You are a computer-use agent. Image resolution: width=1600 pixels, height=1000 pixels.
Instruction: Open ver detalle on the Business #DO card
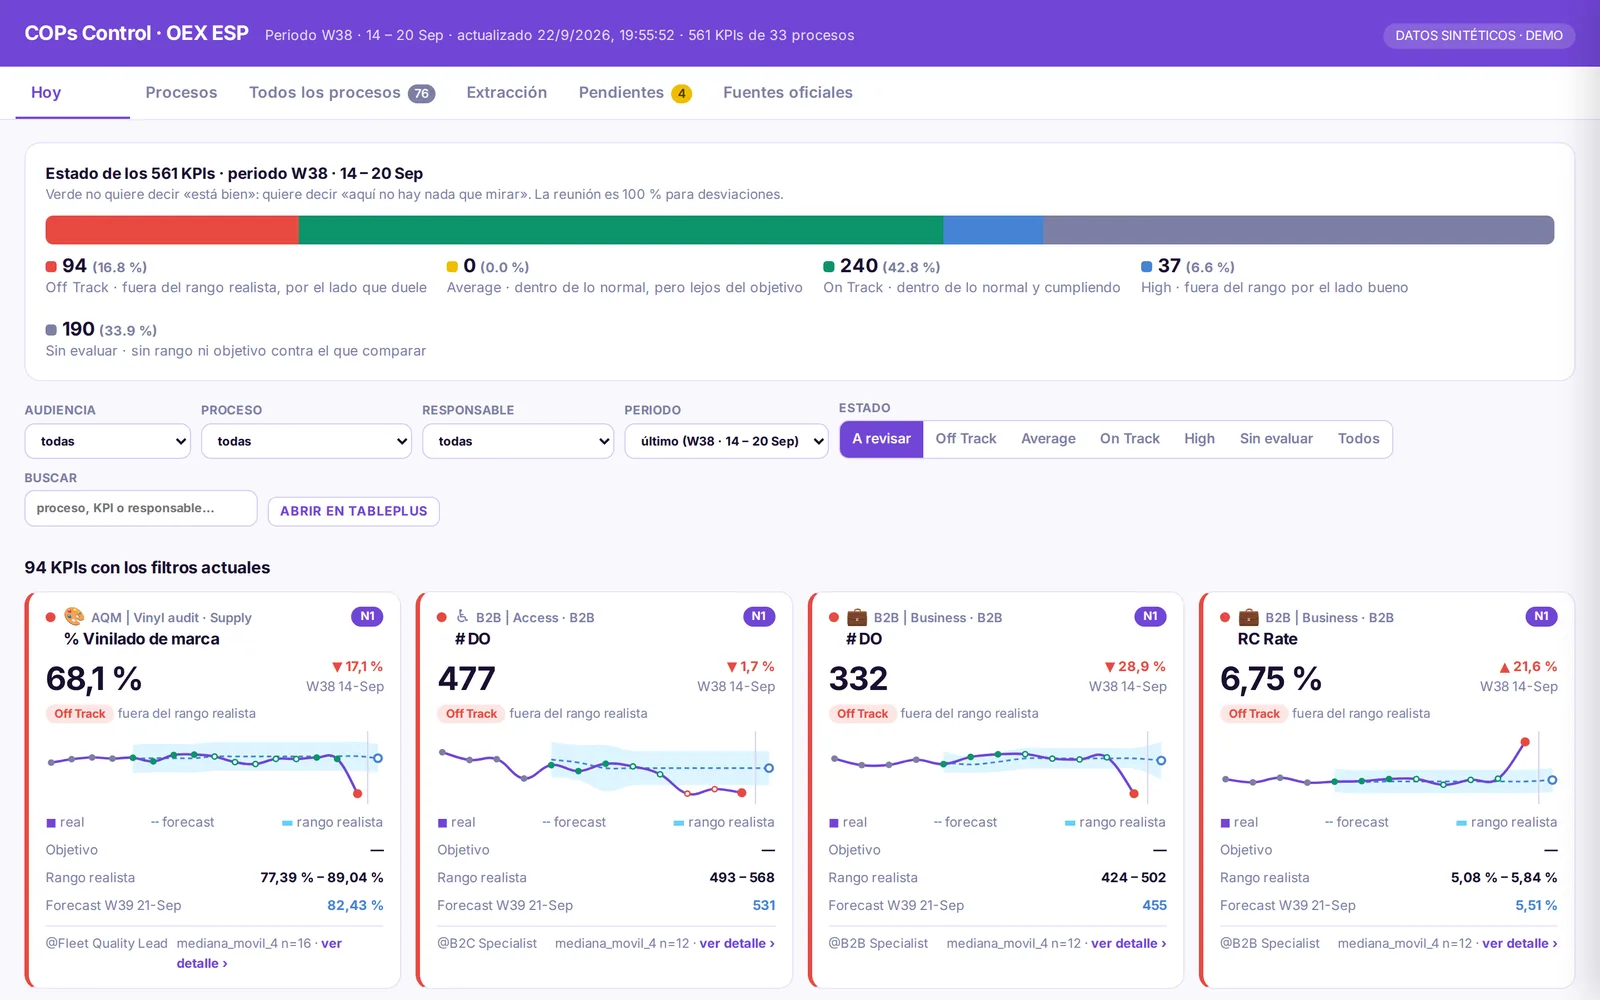[x=1129, y=943]
